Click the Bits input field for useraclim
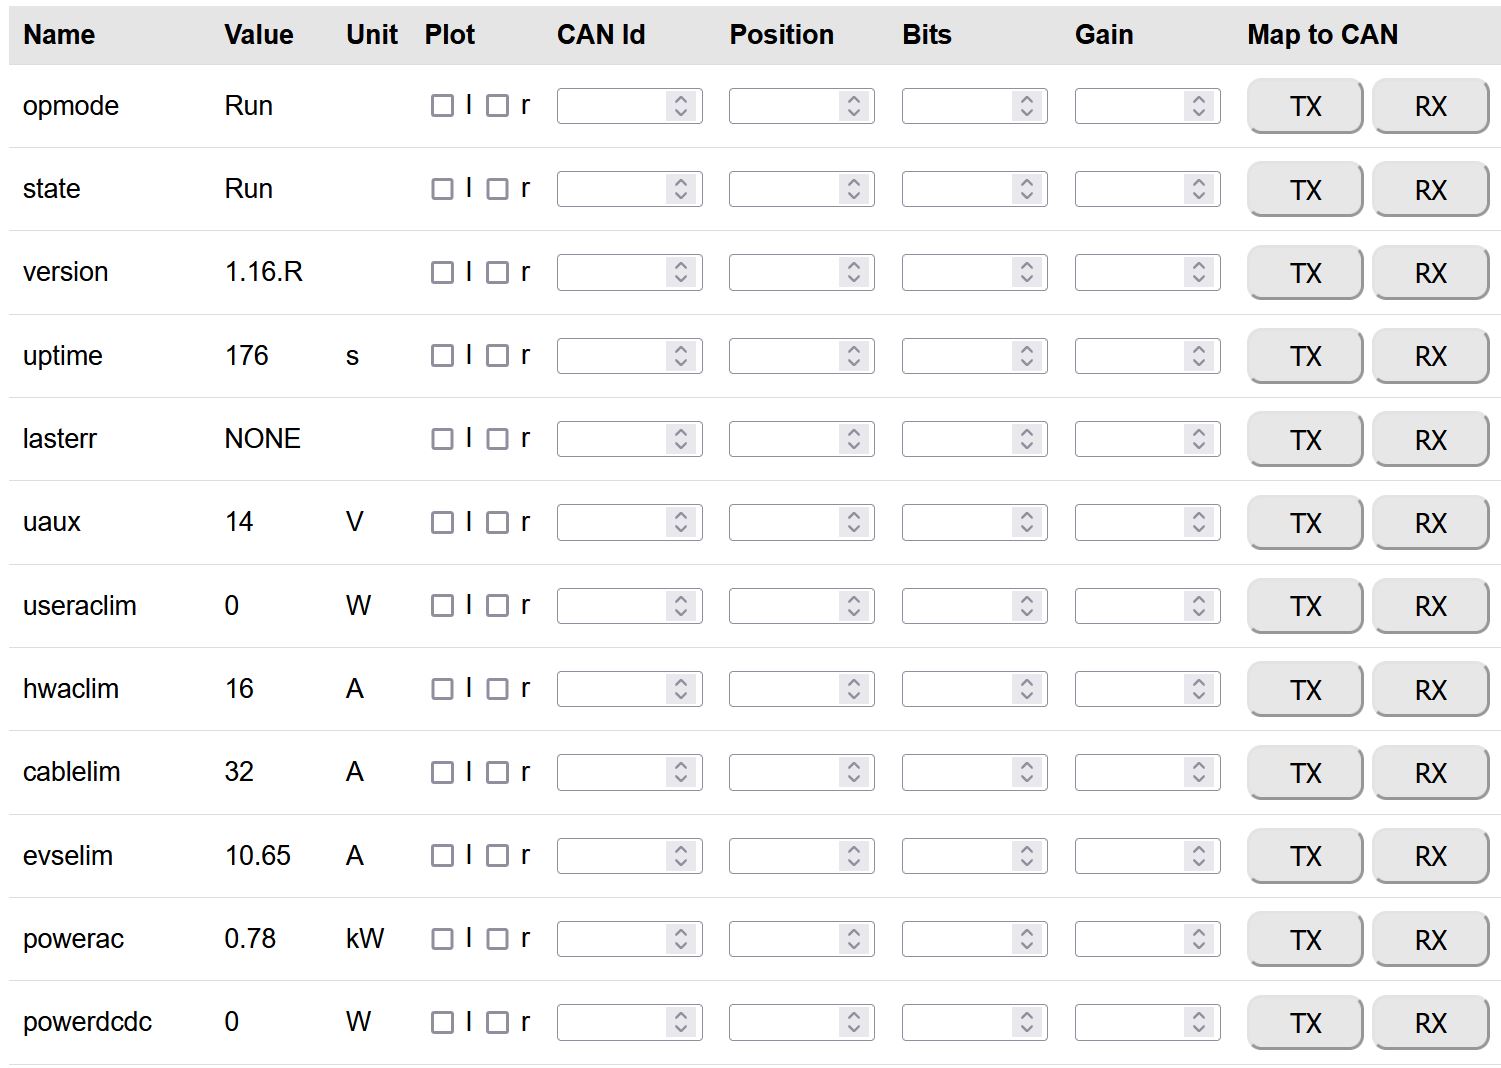The image size is (1501, 1068). (x=957, y=606)
